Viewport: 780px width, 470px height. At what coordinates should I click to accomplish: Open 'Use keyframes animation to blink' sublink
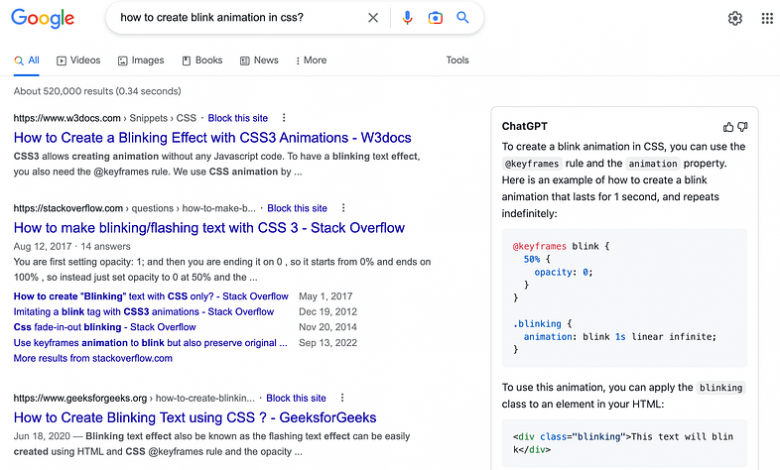(x=150, y=343)
